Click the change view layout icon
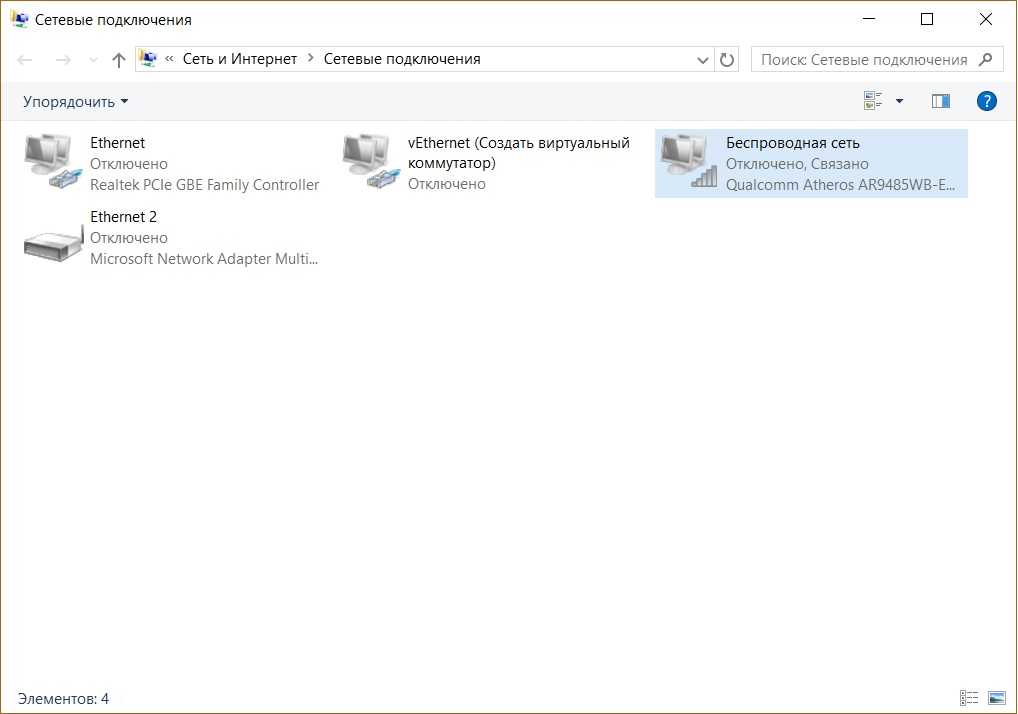 coord(873,101)
